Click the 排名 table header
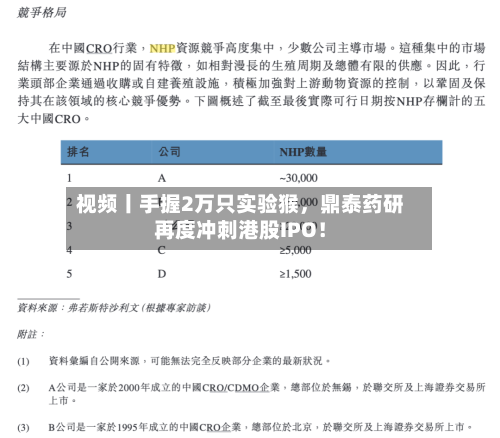500x438 pixels. (78, 152)
